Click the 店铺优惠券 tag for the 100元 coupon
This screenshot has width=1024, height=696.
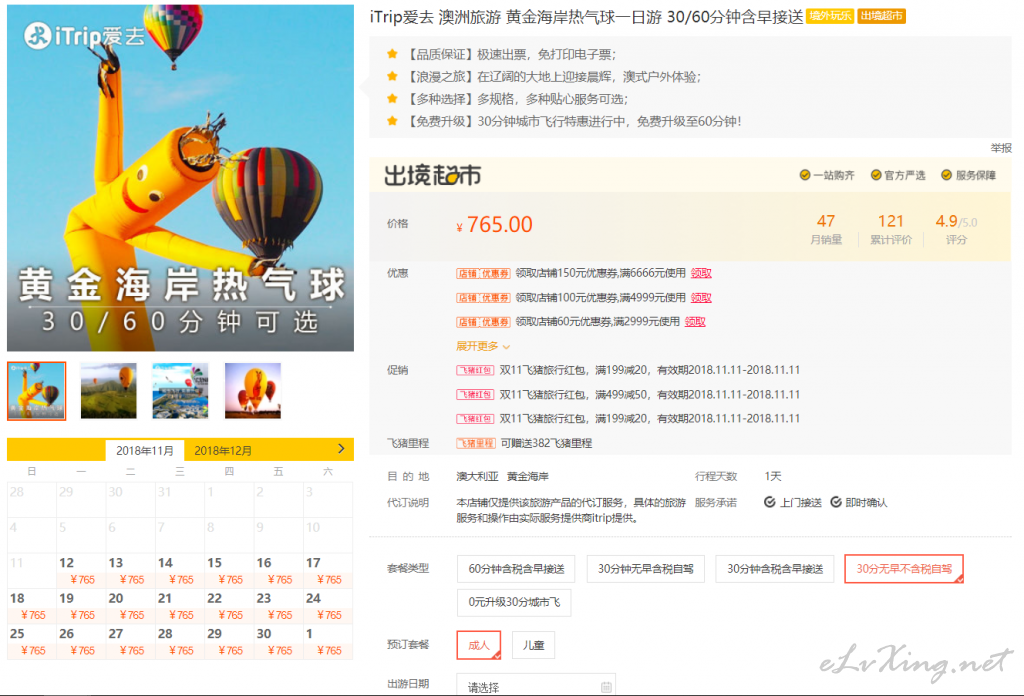coord(483,298)
